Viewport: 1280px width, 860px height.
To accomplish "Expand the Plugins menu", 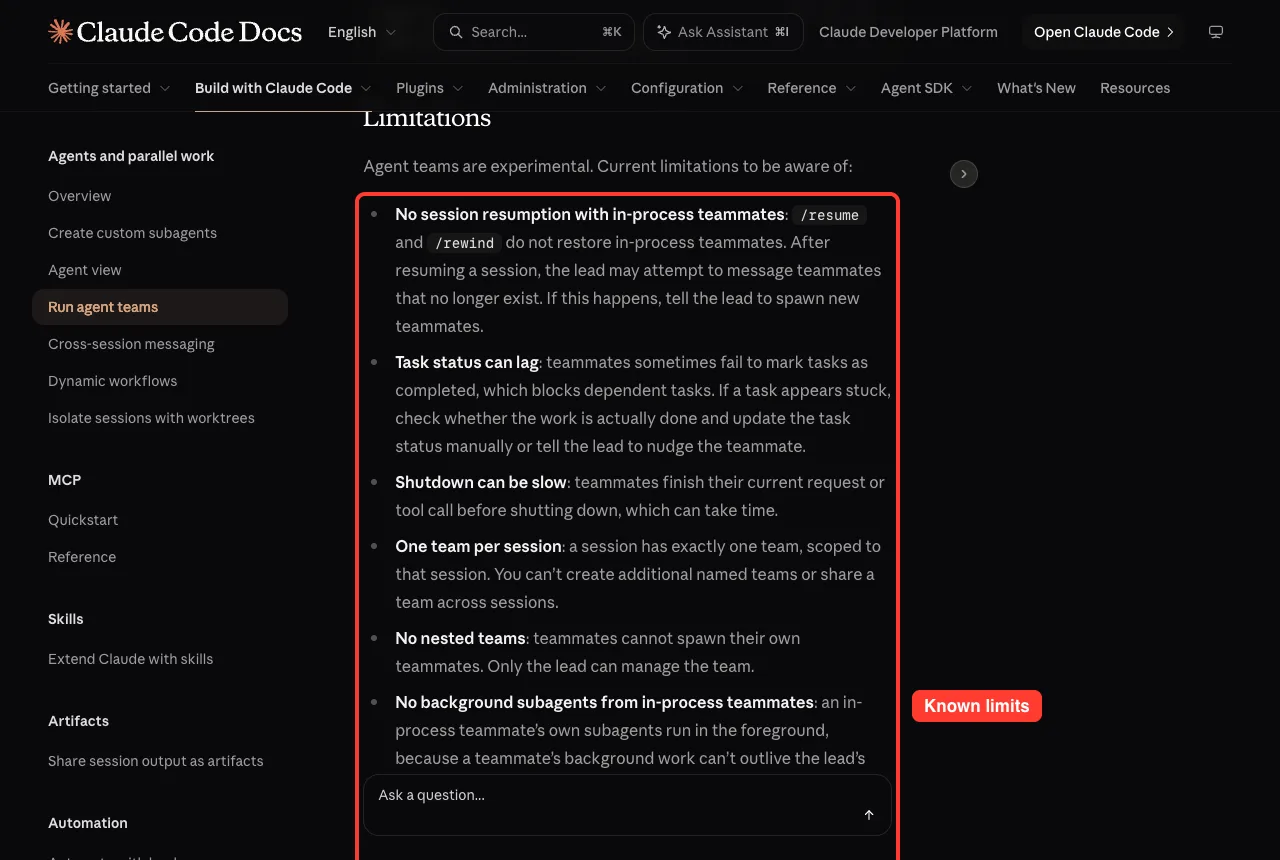I will [430, 88].
